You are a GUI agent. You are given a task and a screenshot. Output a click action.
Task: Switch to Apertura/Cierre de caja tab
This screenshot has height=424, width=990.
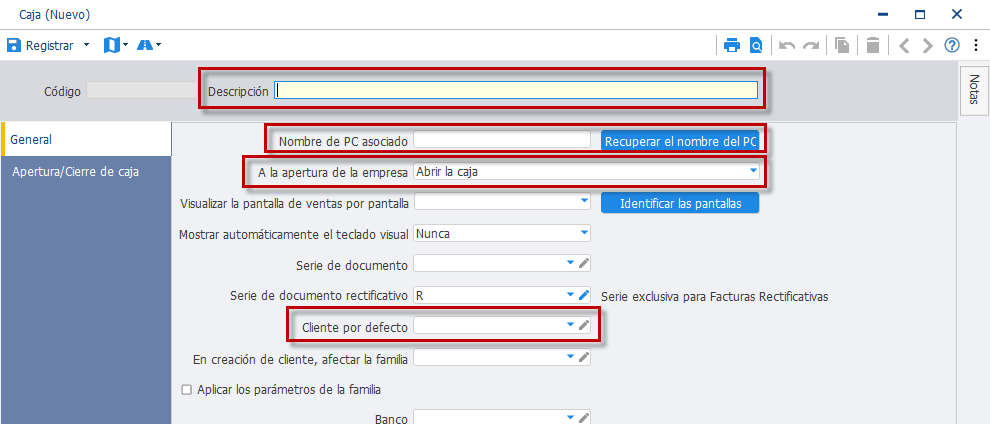pos(86,172)
